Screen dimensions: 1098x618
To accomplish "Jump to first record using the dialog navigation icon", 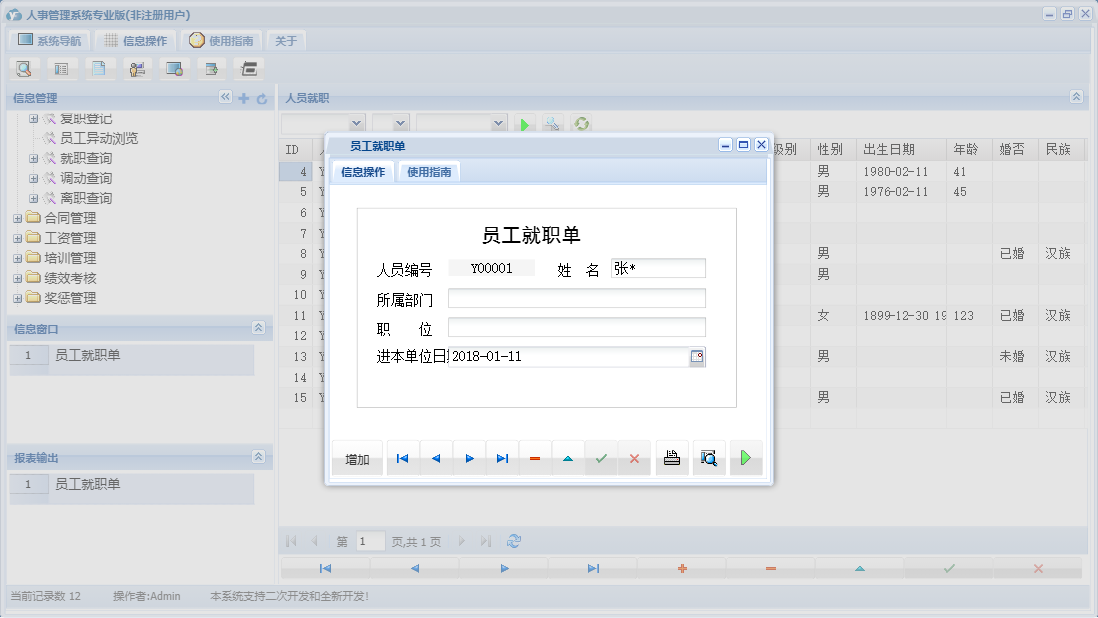I will pos(402,457).
